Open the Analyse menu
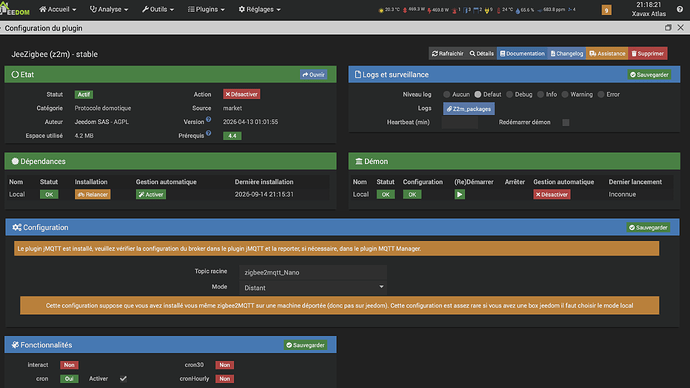690x388 pixels. (109, 9)
